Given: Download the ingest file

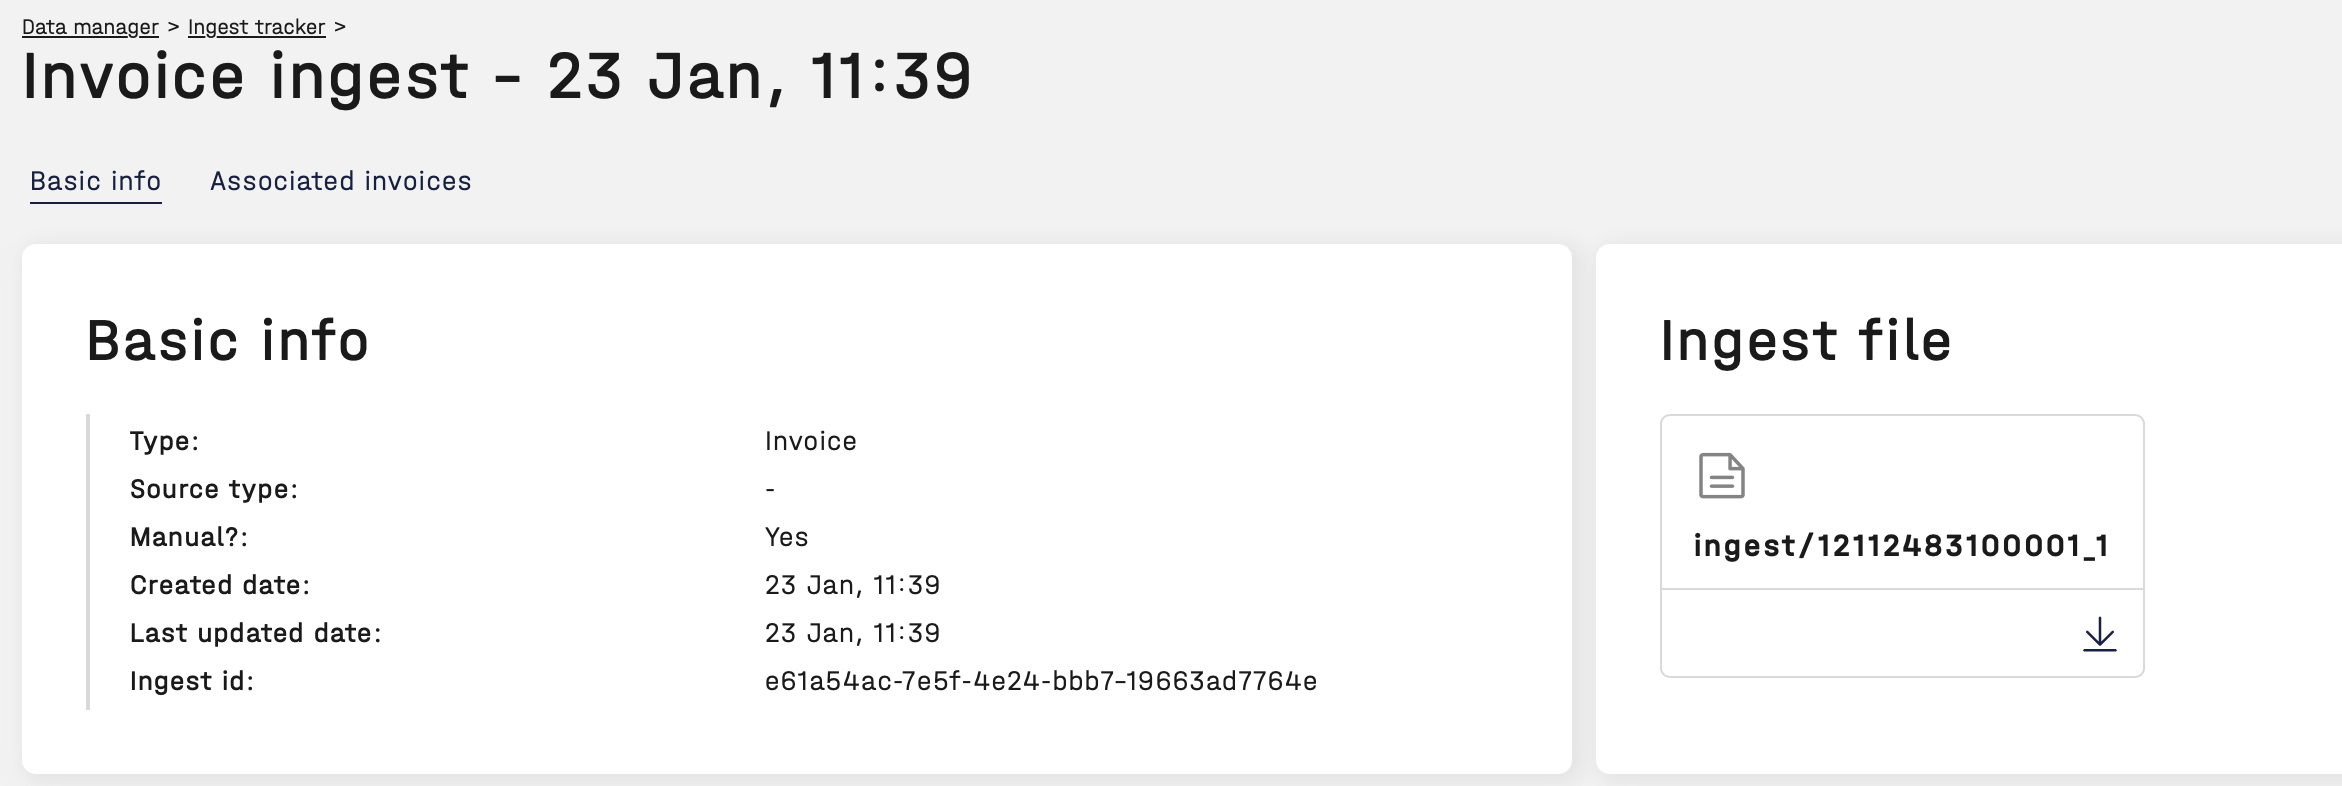Looking at the screenshot, I should coord(2099,634).
